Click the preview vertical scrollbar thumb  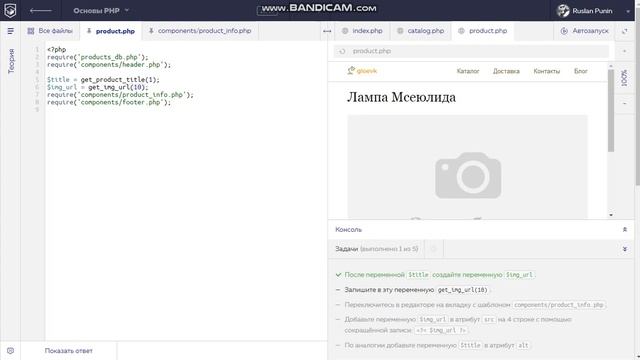pos(611,110)
